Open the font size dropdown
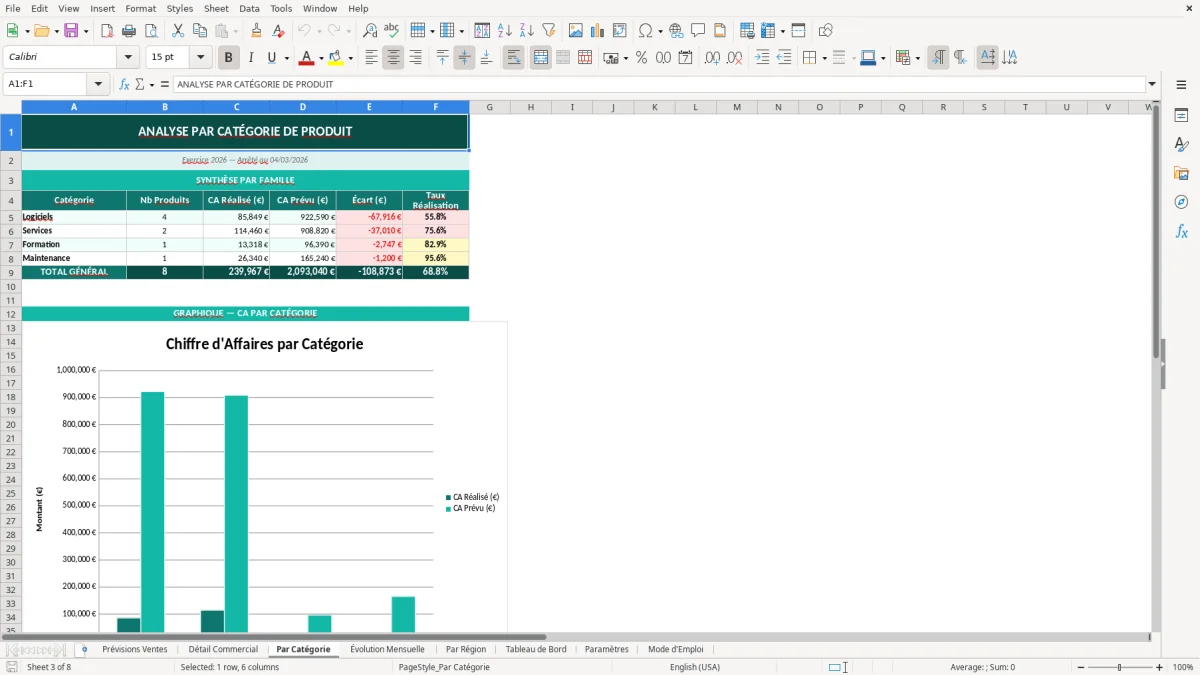The width and height of the screenshot is (1200, 675). coord(201,58)
